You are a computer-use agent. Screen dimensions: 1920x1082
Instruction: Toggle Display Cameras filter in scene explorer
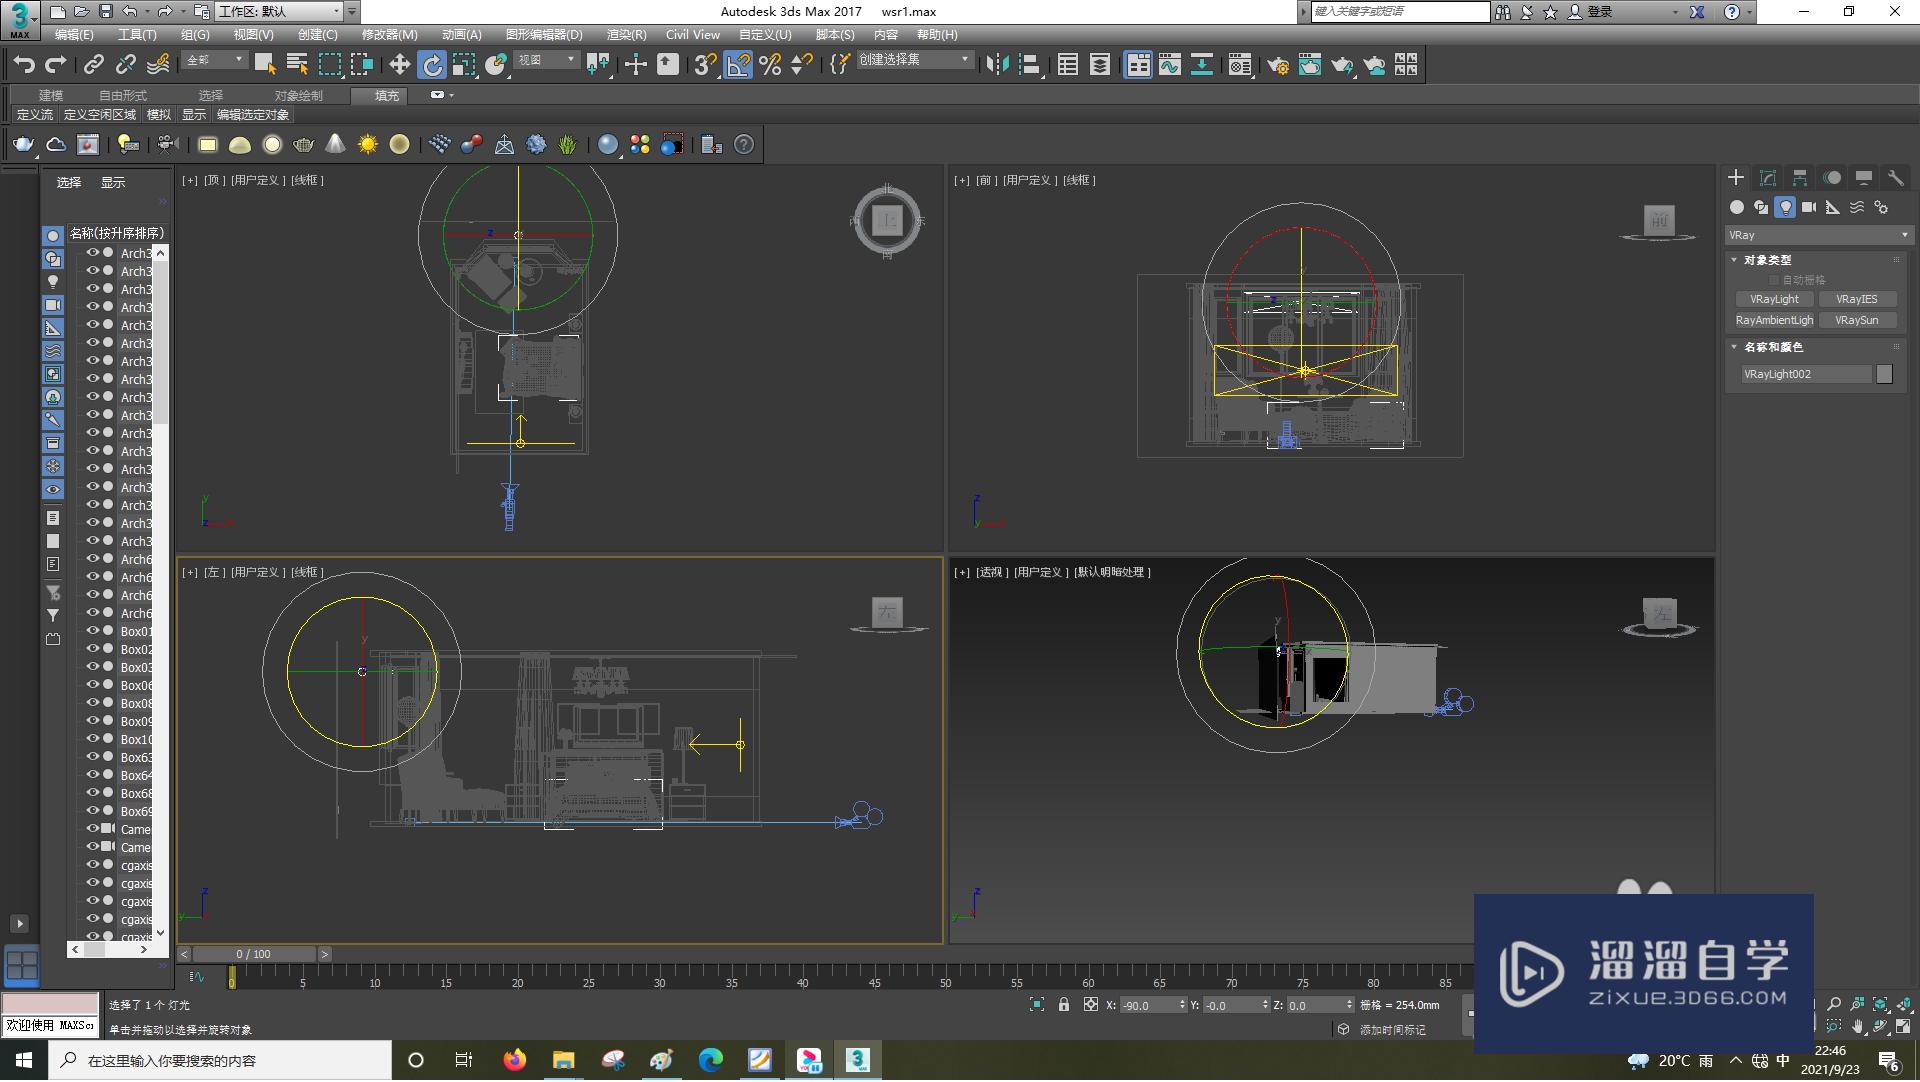53,305
